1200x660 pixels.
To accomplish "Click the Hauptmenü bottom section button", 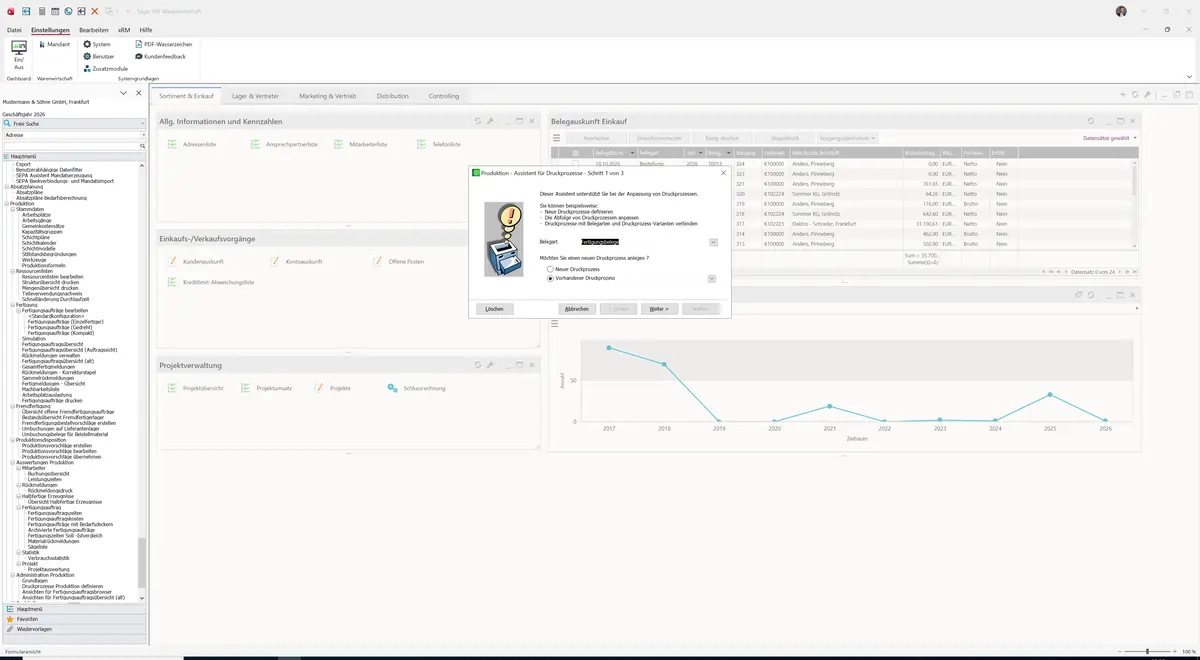I will (x=74, y=608).
